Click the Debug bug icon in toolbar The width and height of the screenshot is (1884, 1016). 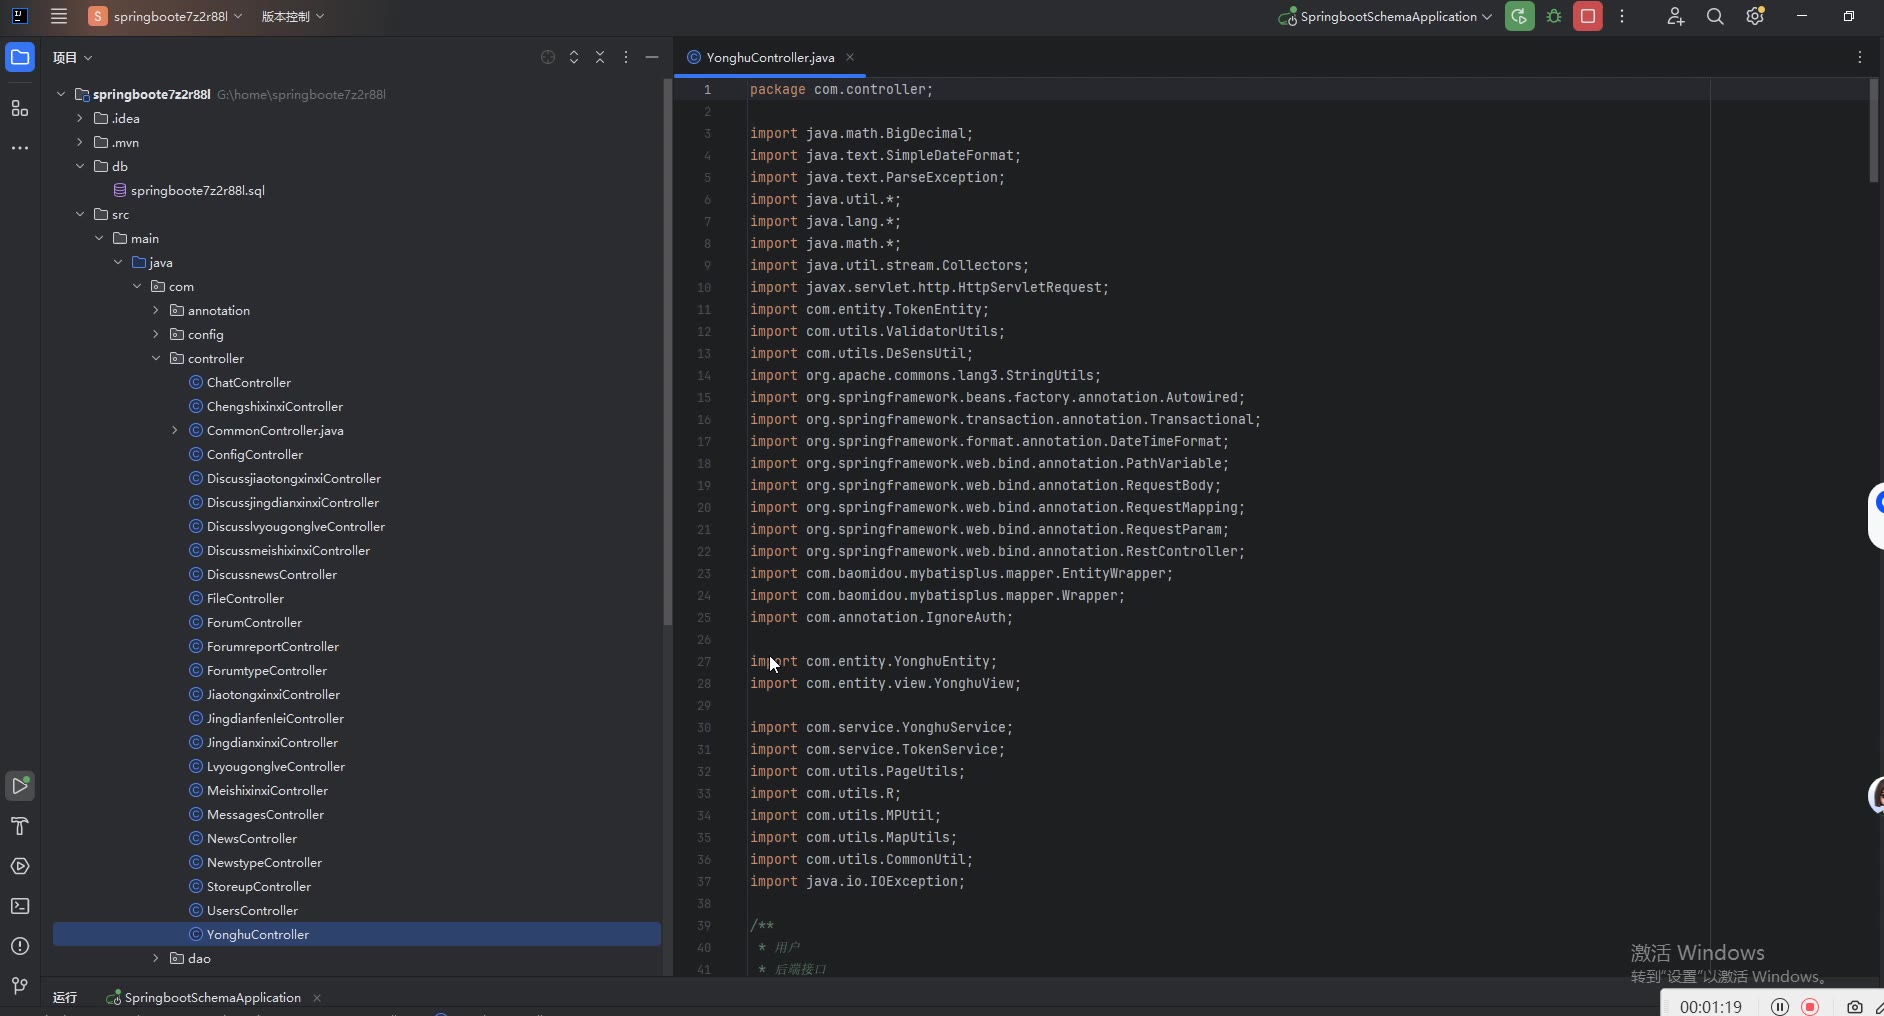pos(1554,17)
